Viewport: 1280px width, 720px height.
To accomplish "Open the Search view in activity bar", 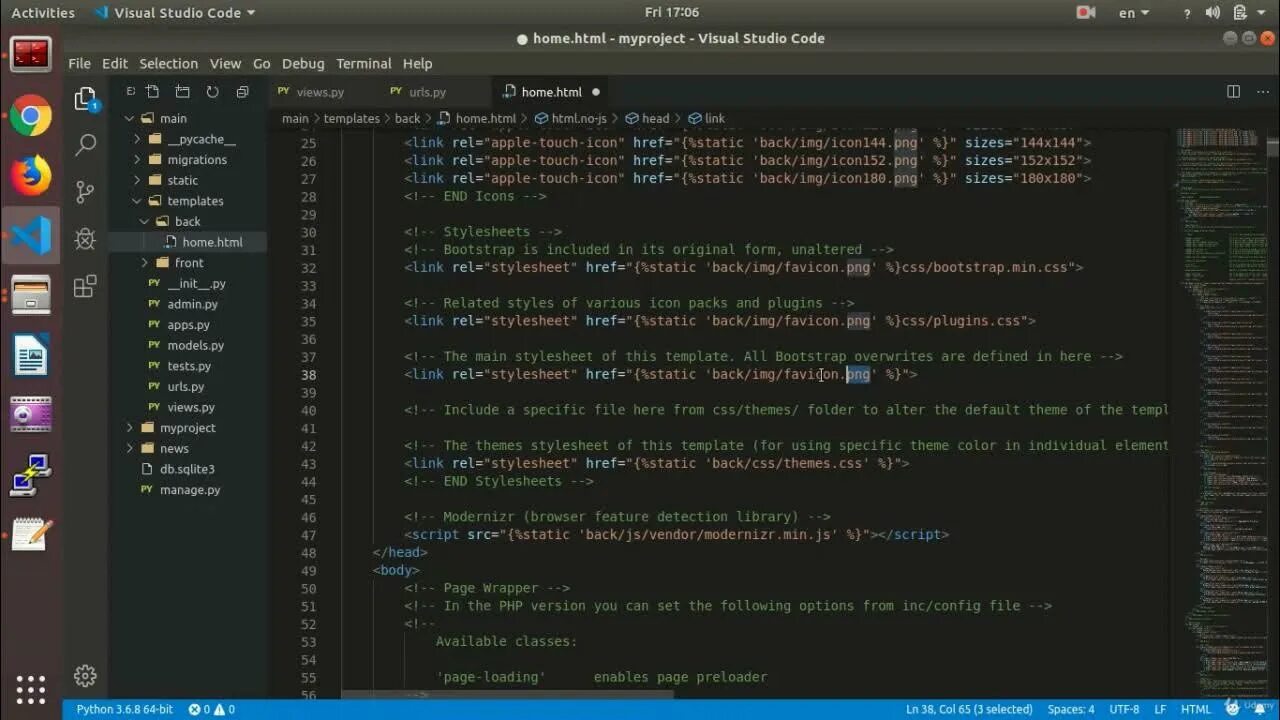I will click(85, 145).
